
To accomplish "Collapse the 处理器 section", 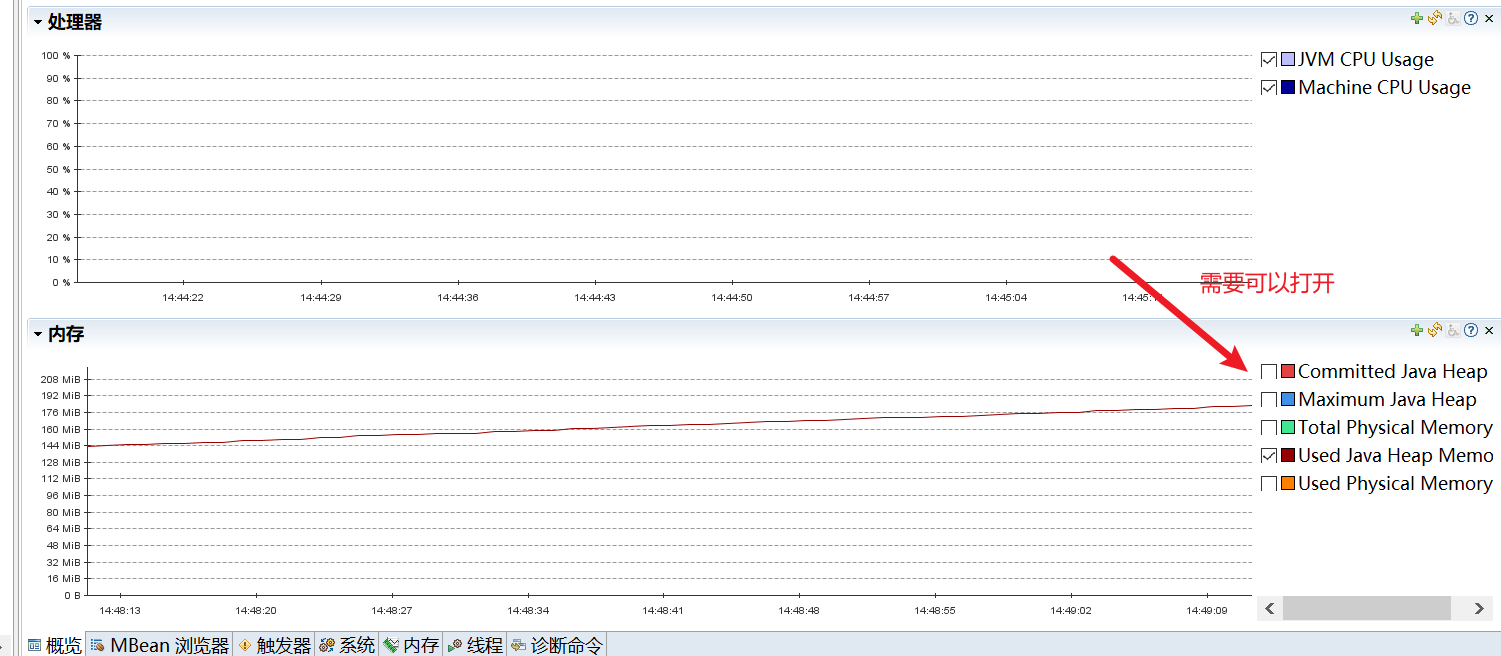I will coord(38,22).
